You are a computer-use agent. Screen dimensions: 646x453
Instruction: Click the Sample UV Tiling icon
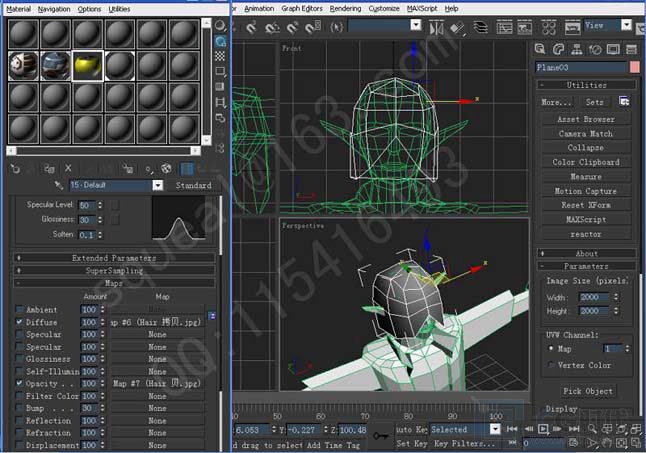pyautogui.click(x=220, y=71)
